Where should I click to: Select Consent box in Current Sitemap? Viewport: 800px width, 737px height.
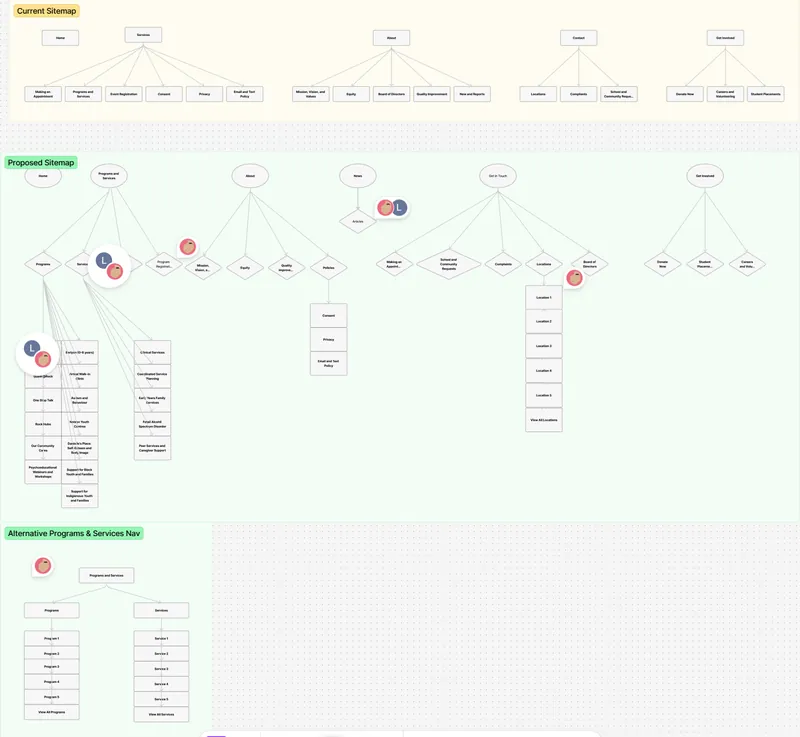pos(164,94)
